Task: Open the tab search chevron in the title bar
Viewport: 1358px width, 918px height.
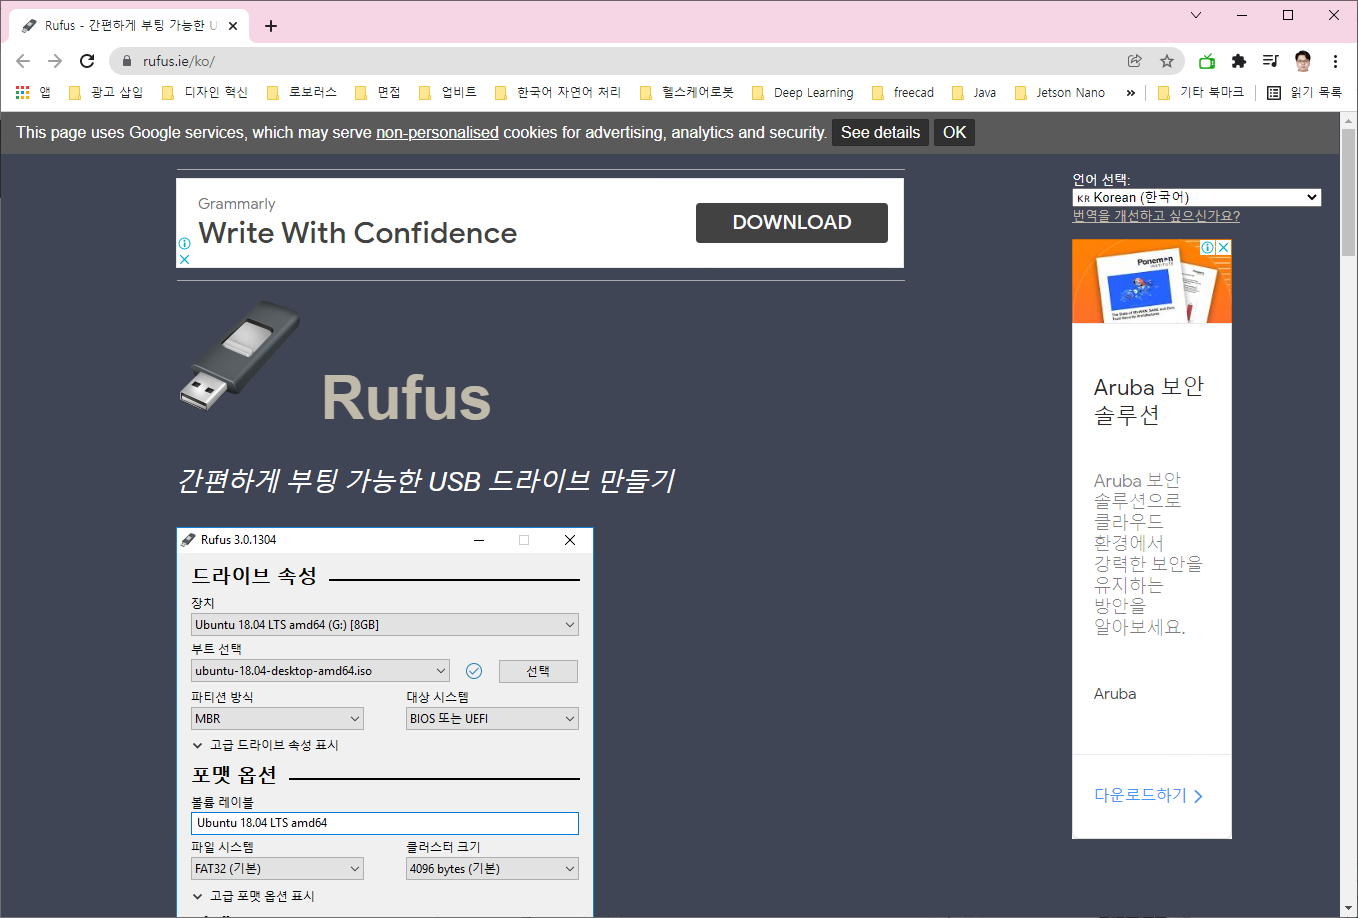Action: pyautogui.click(x=1196, y=15)
